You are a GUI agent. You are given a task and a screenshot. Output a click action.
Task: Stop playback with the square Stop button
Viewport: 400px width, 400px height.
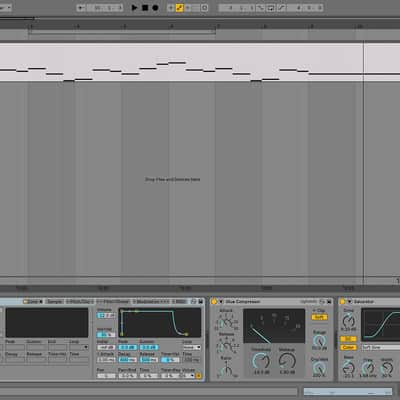145,7
